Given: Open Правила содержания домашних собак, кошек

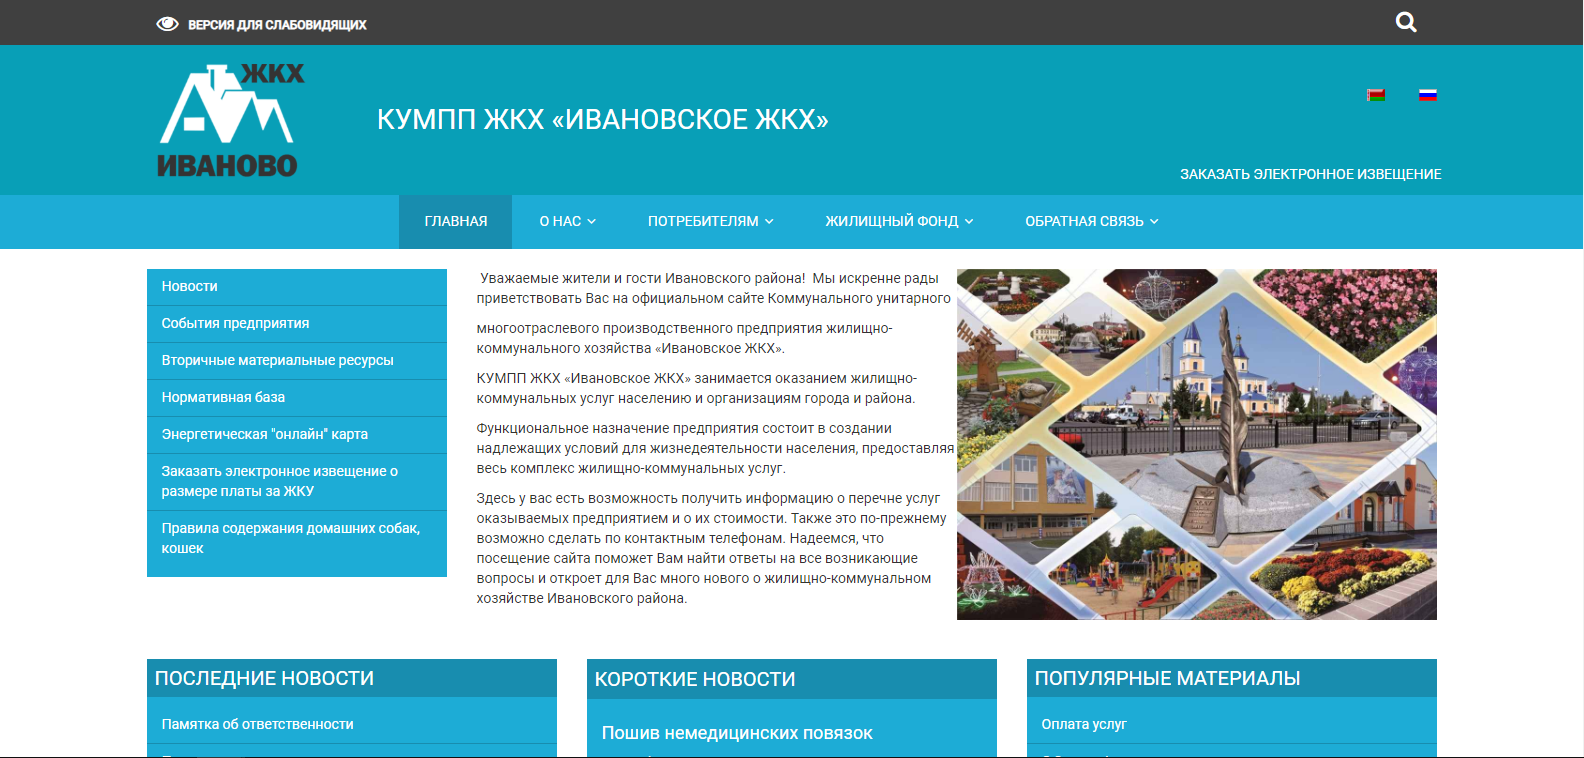Looking at the screenshot, I should click(x=290, y=538).
